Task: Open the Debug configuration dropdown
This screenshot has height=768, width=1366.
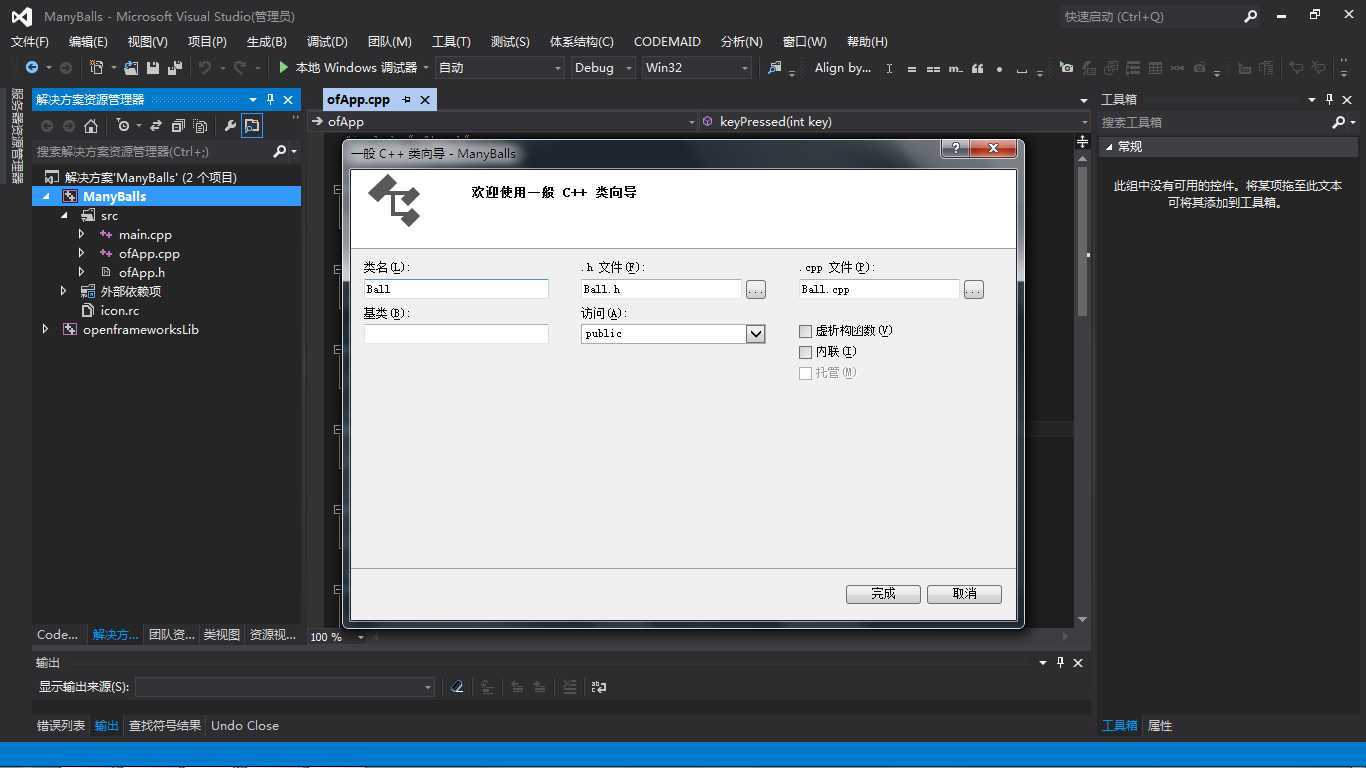Action: coord(629,68)
